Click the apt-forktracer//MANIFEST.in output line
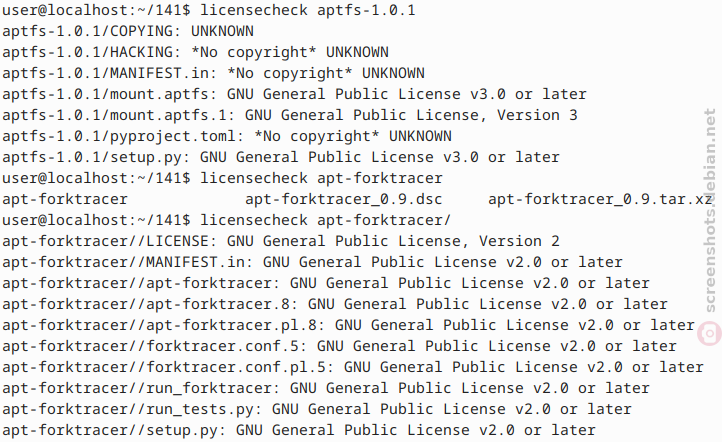722x442 pixels. (312, 262)
